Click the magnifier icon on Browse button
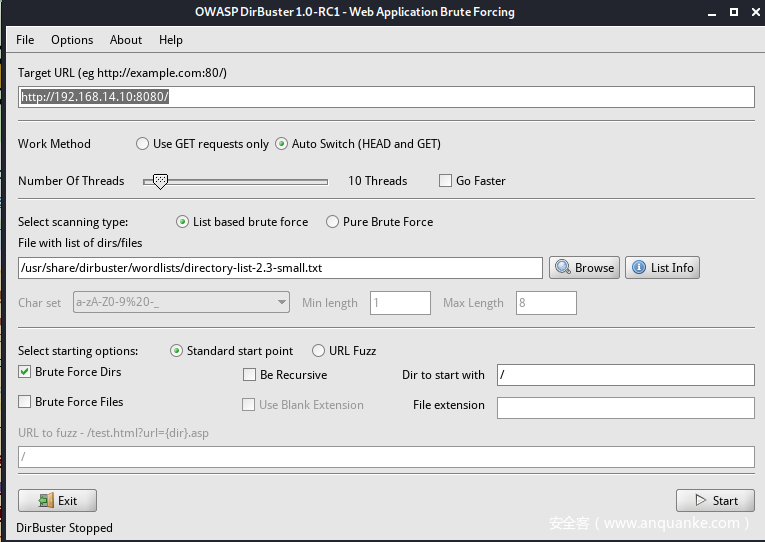765x542 pixels. (563, 267)
